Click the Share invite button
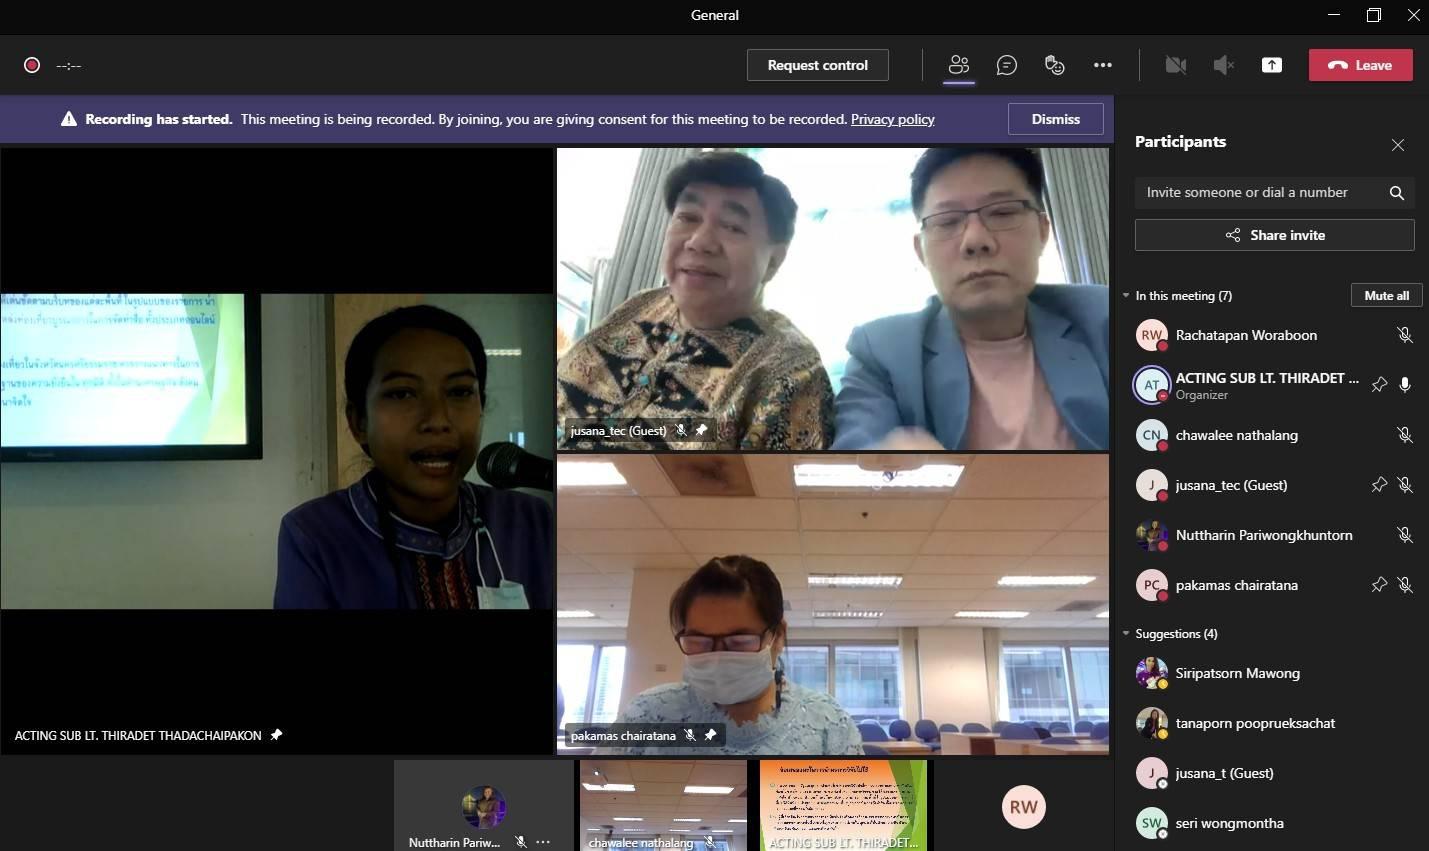This screenshot has width=1429, height=851. coord(1275,235)
